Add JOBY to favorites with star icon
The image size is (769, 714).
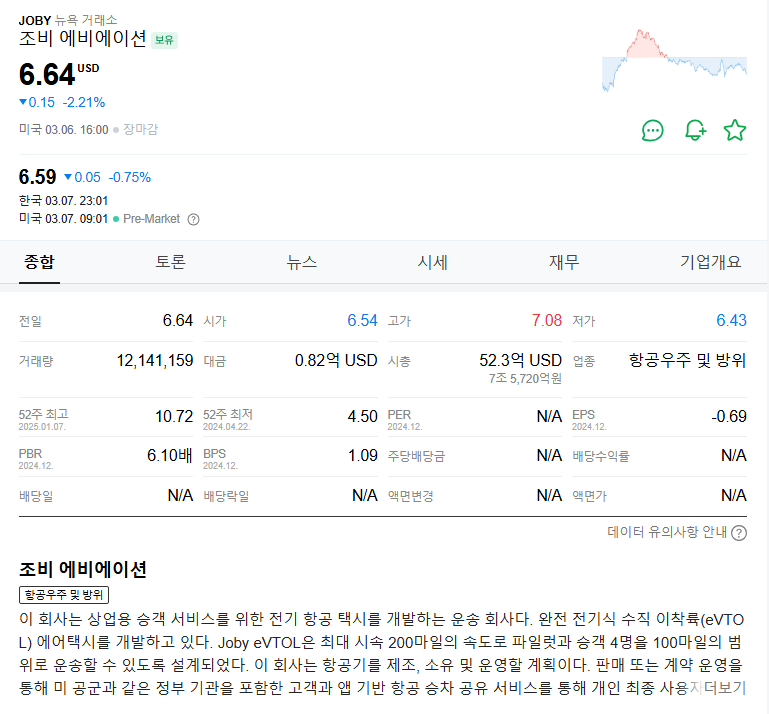pyautogui.click(x=735, y=130)
